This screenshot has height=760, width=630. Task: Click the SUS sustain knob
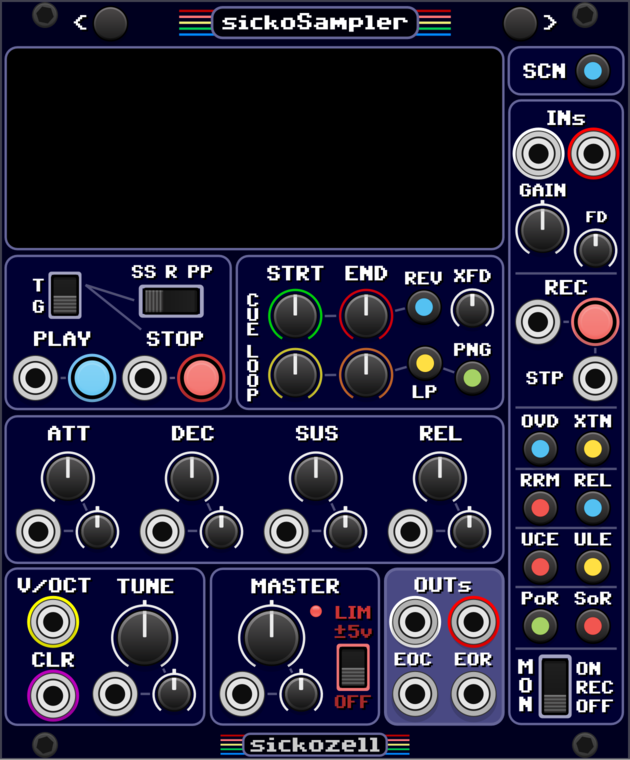pyautogui.click(x=316, y=478)
